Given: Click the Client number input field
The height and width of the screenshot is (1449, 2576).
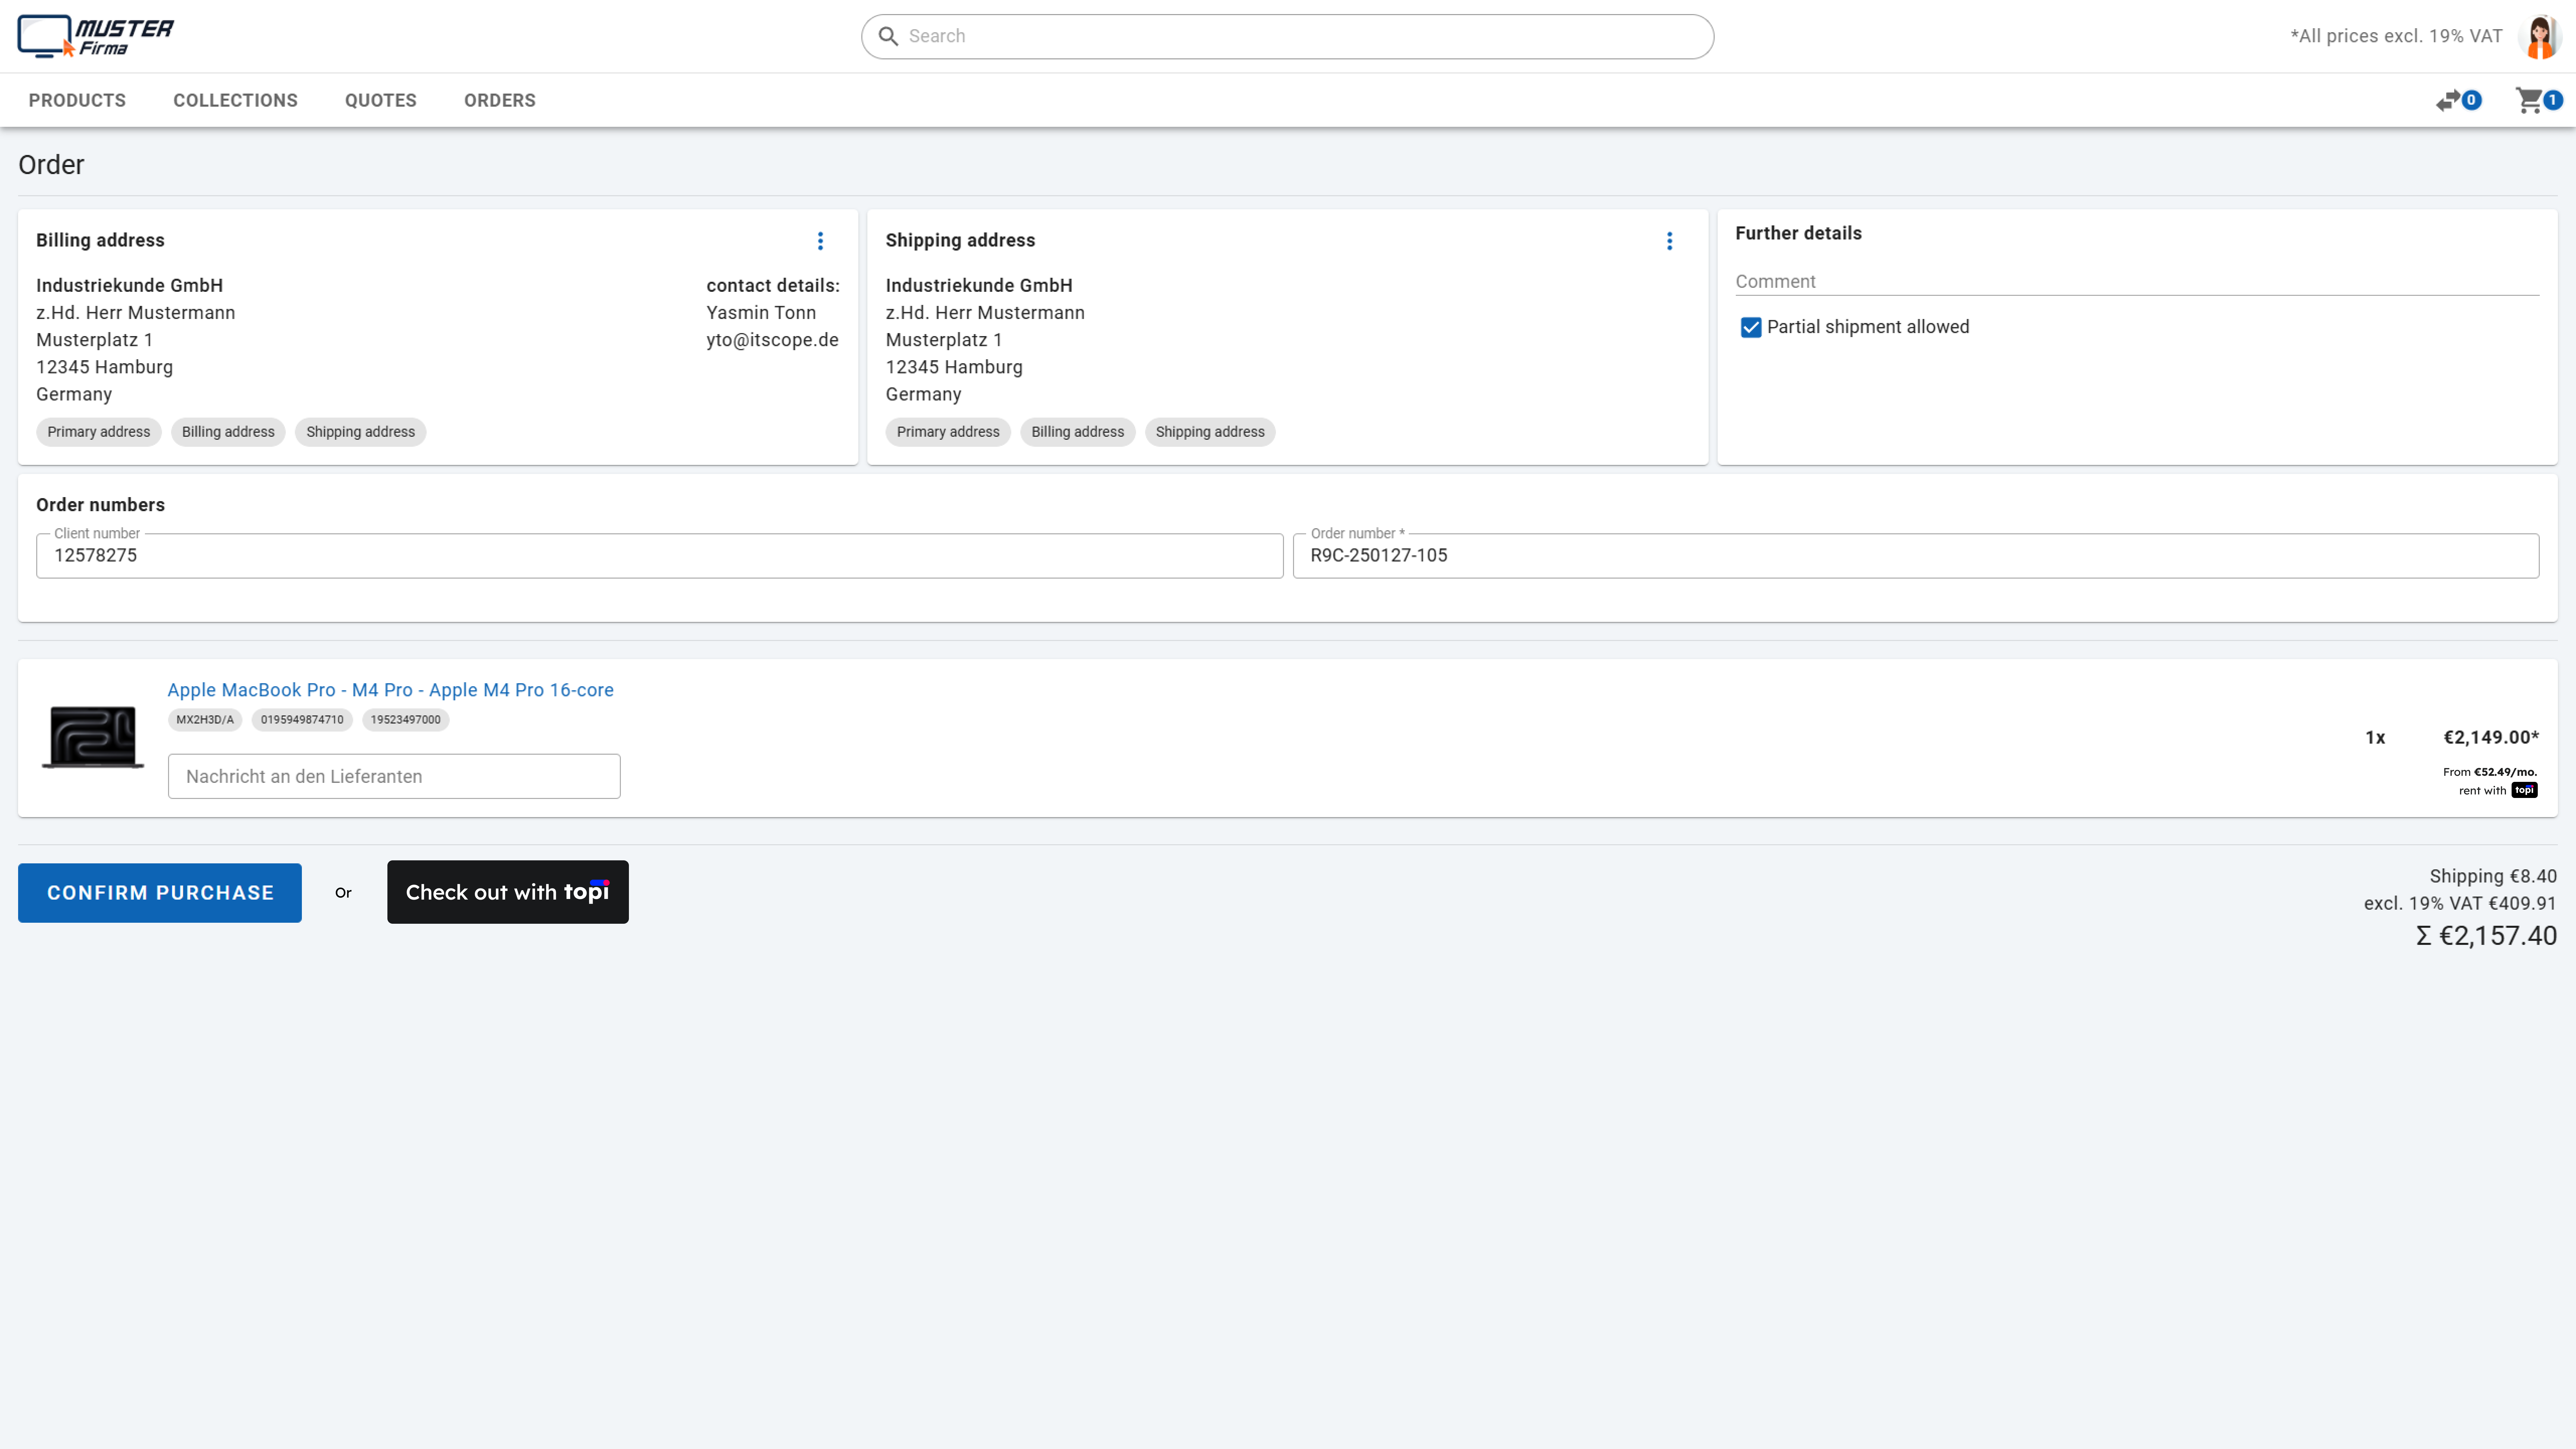Looking at the screenshot, I should [659, 556].
